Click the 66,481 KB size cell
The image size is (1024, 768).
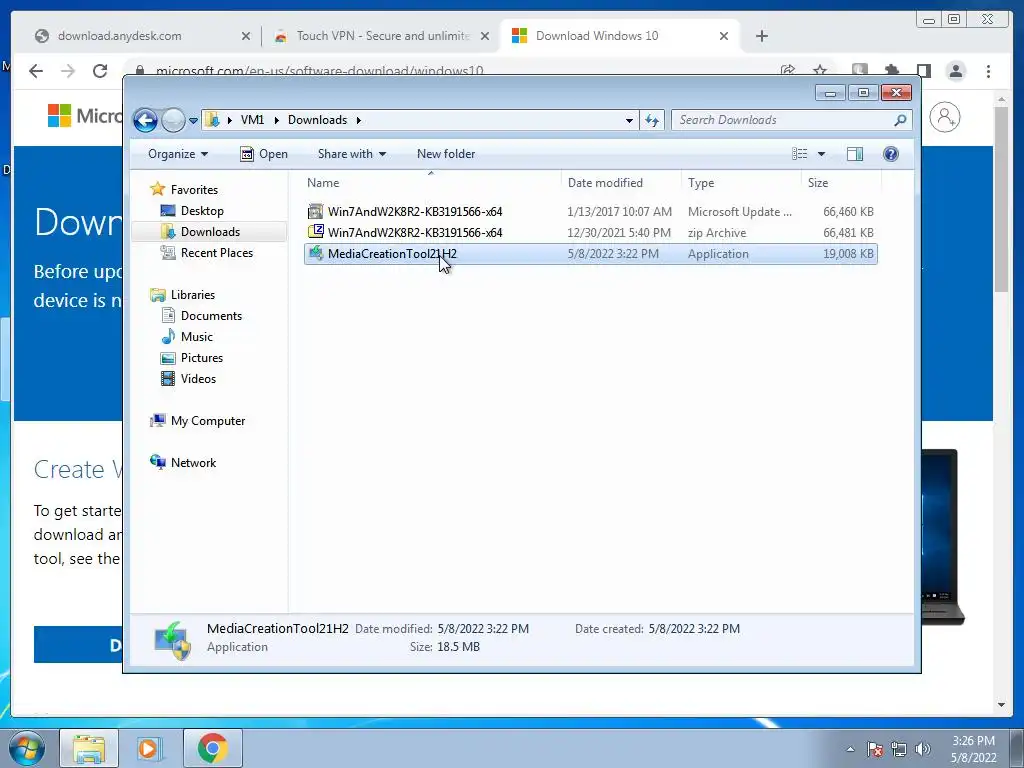pos(848,232)
